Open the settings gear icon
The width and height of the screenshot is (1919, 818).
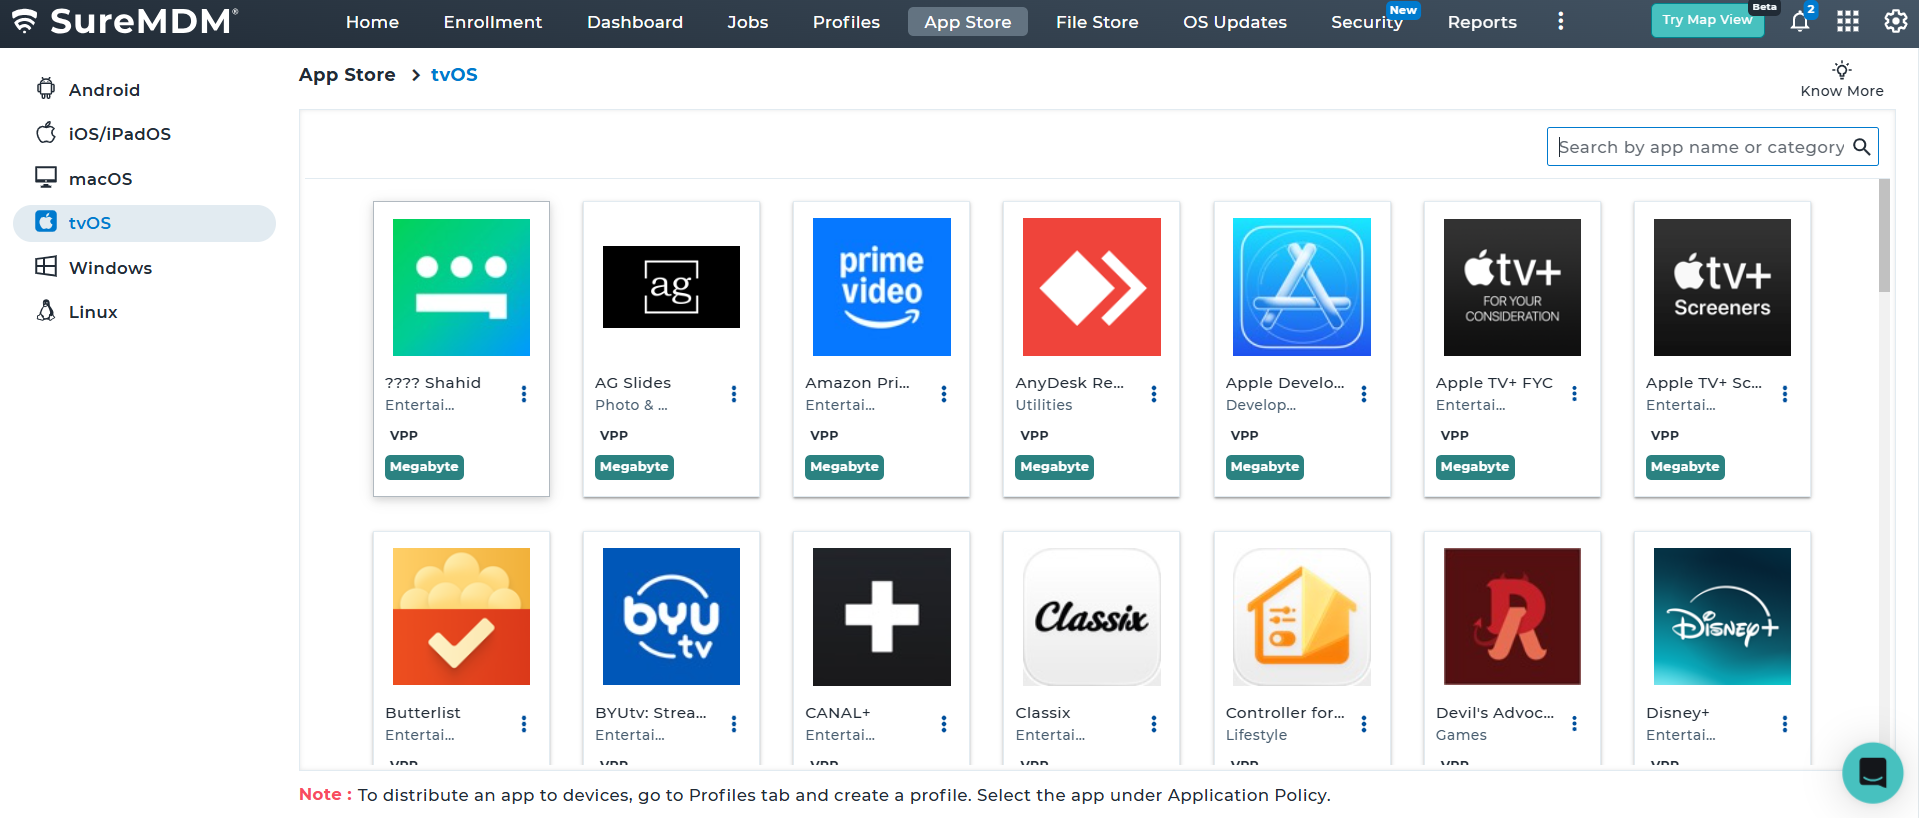click(1895, 22)
